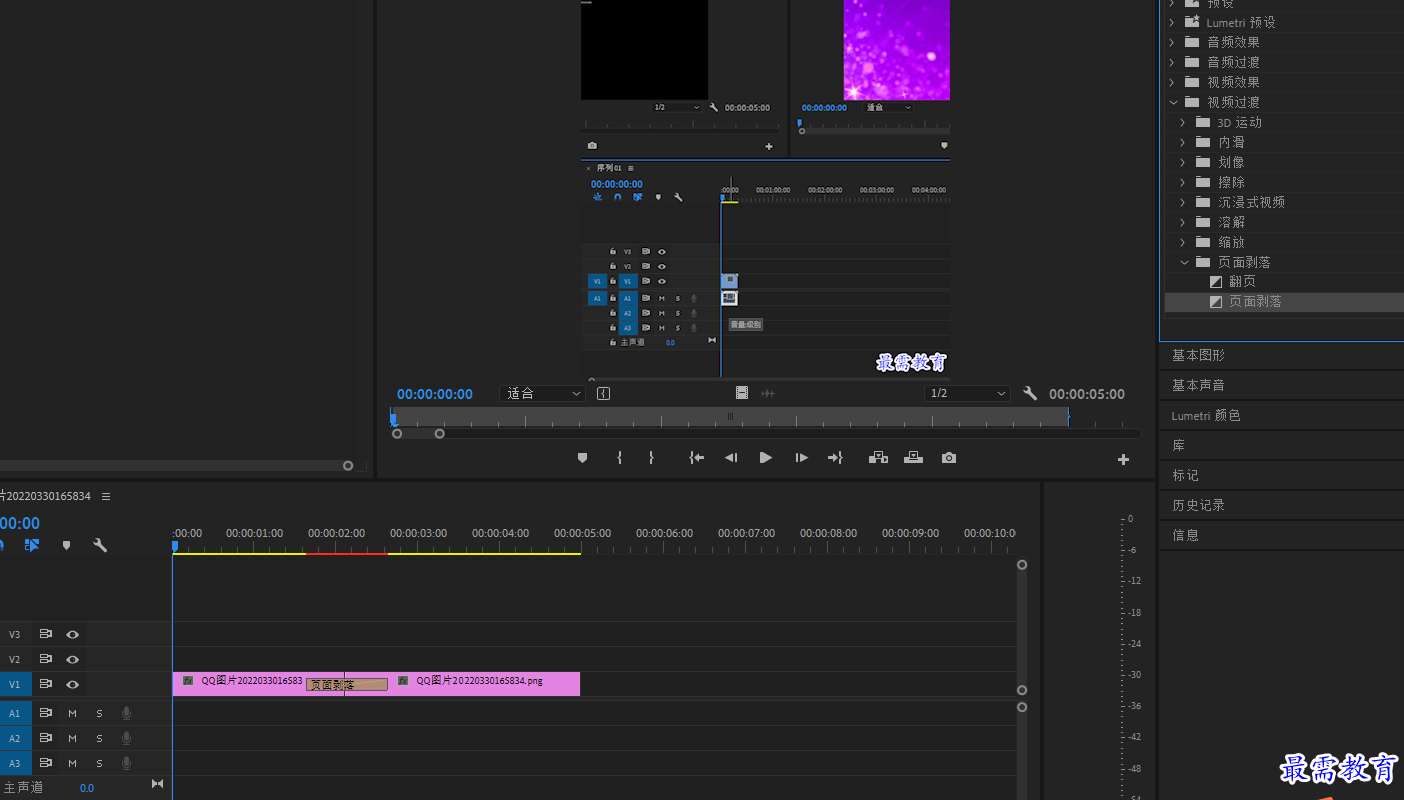1404x800 pixels.
Task: Toggle sync lock on V1 track
Action: click(x=45, y=685)
